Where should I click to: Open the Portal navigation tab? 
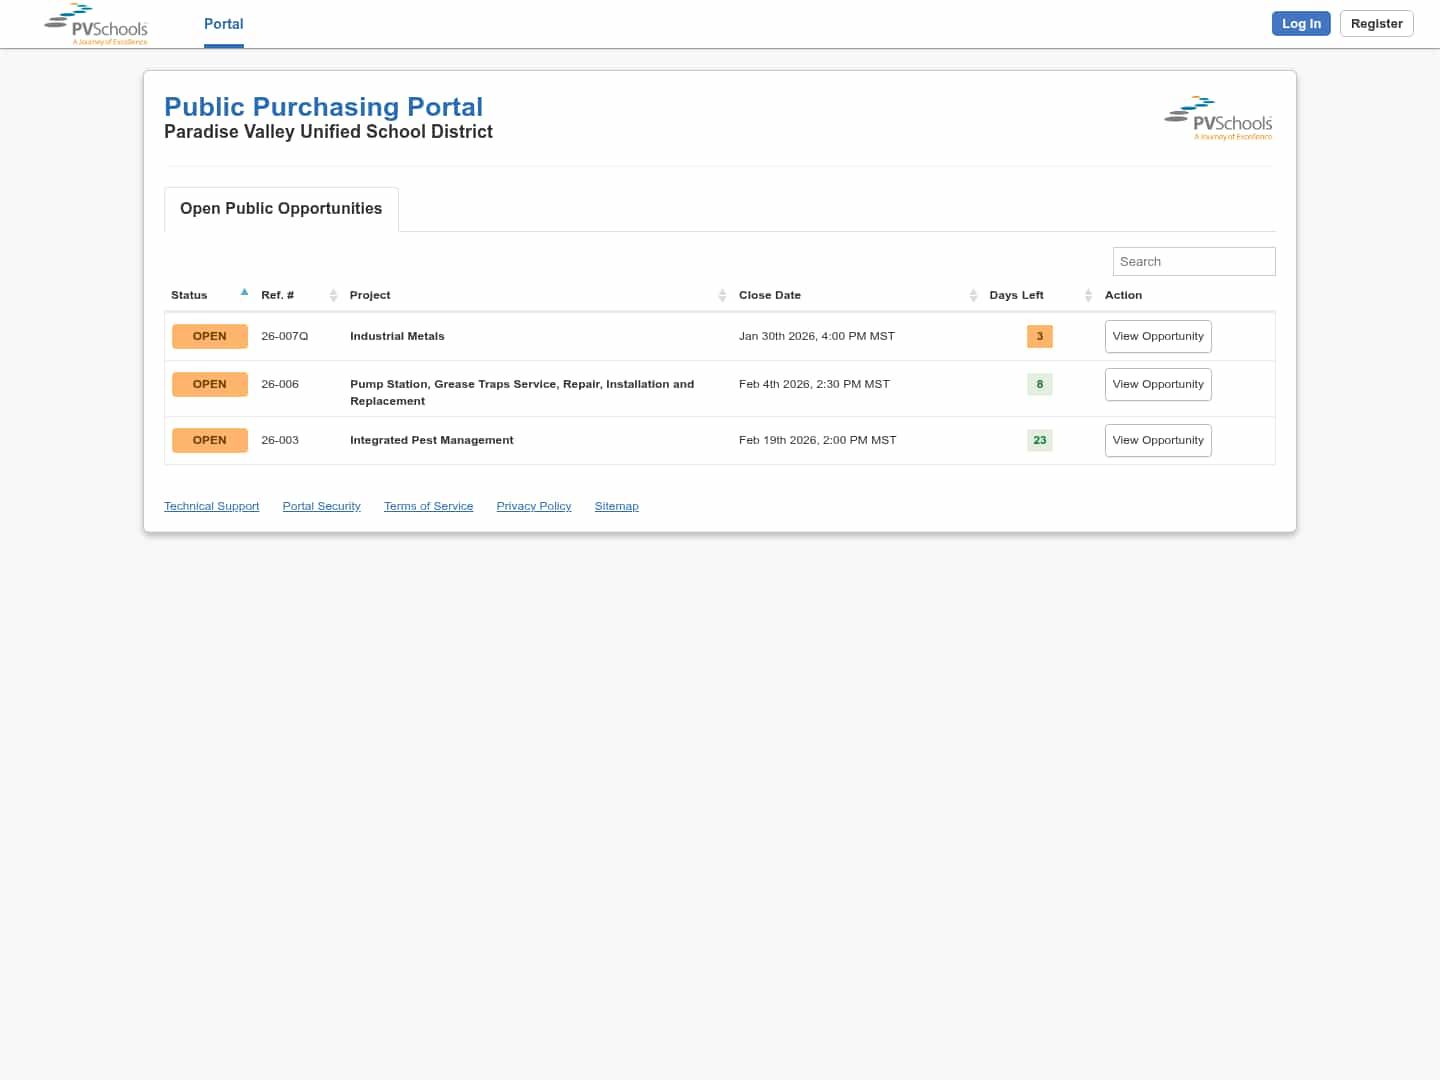tap(223, 24)
